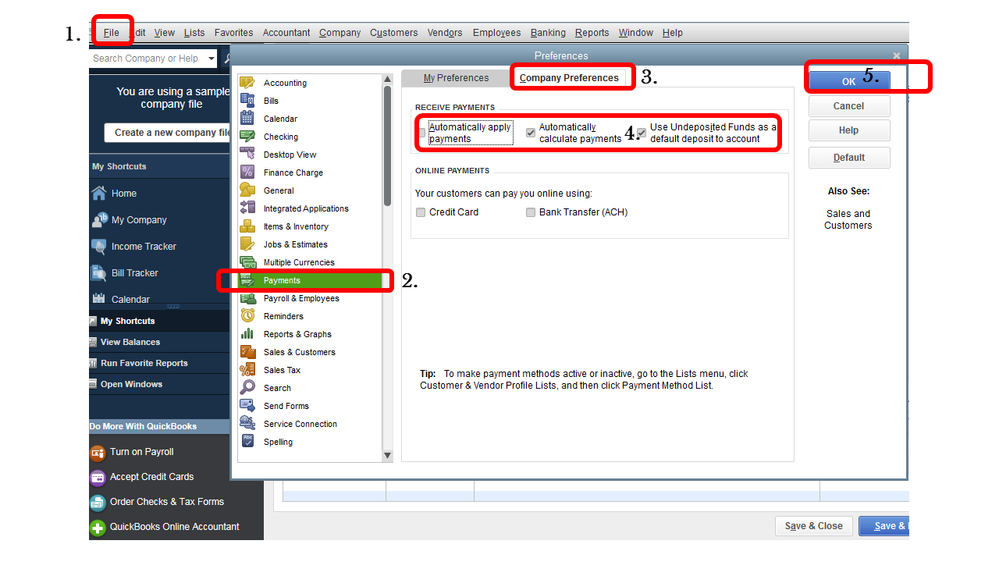The height and width of the screenshot is (562, 999).
Task: Open Sales and Customers Also See link
Action: tap(848, 219)
